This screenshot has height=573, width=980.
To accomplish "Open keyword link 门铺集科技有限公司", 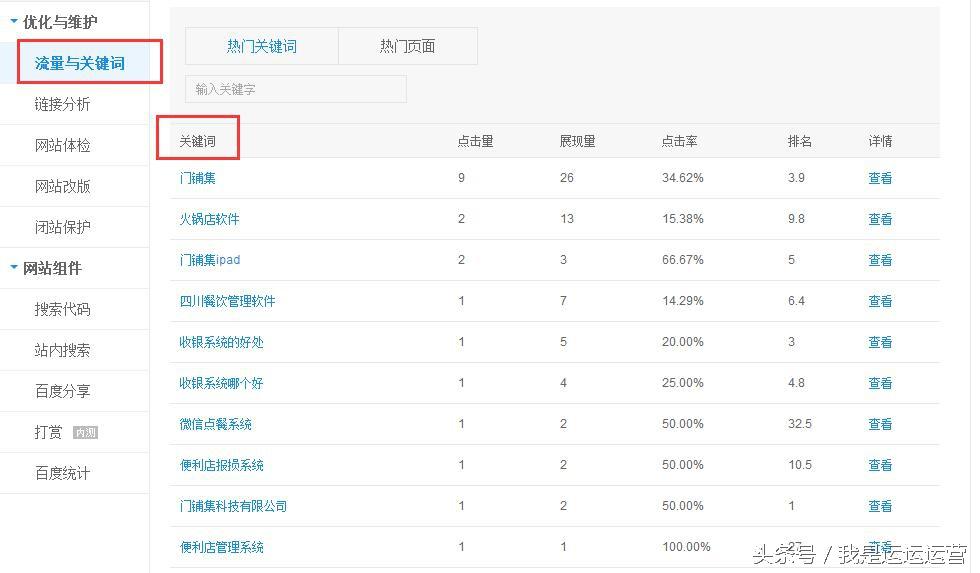I will [x=233, y=506].
